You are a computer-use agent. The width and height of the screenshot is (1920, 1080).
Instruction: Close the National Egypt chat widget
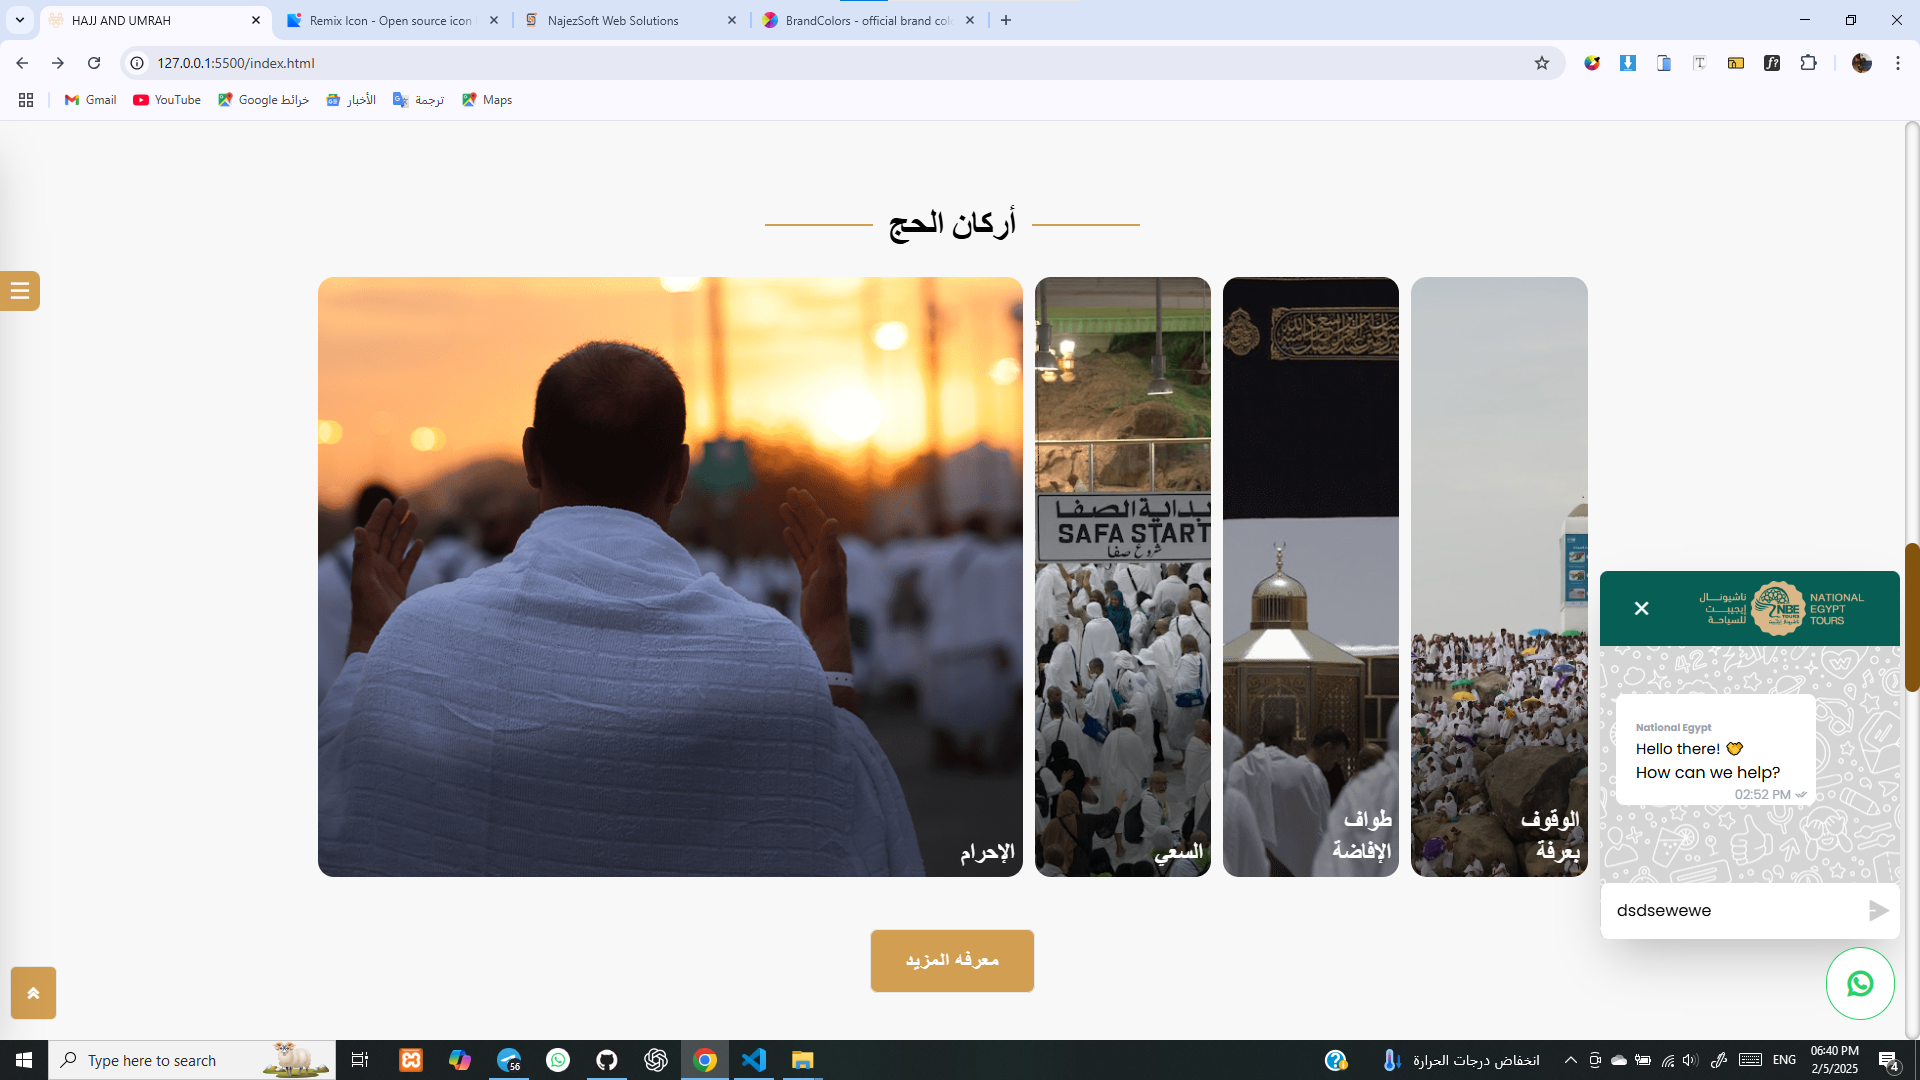pos(1641,608)
